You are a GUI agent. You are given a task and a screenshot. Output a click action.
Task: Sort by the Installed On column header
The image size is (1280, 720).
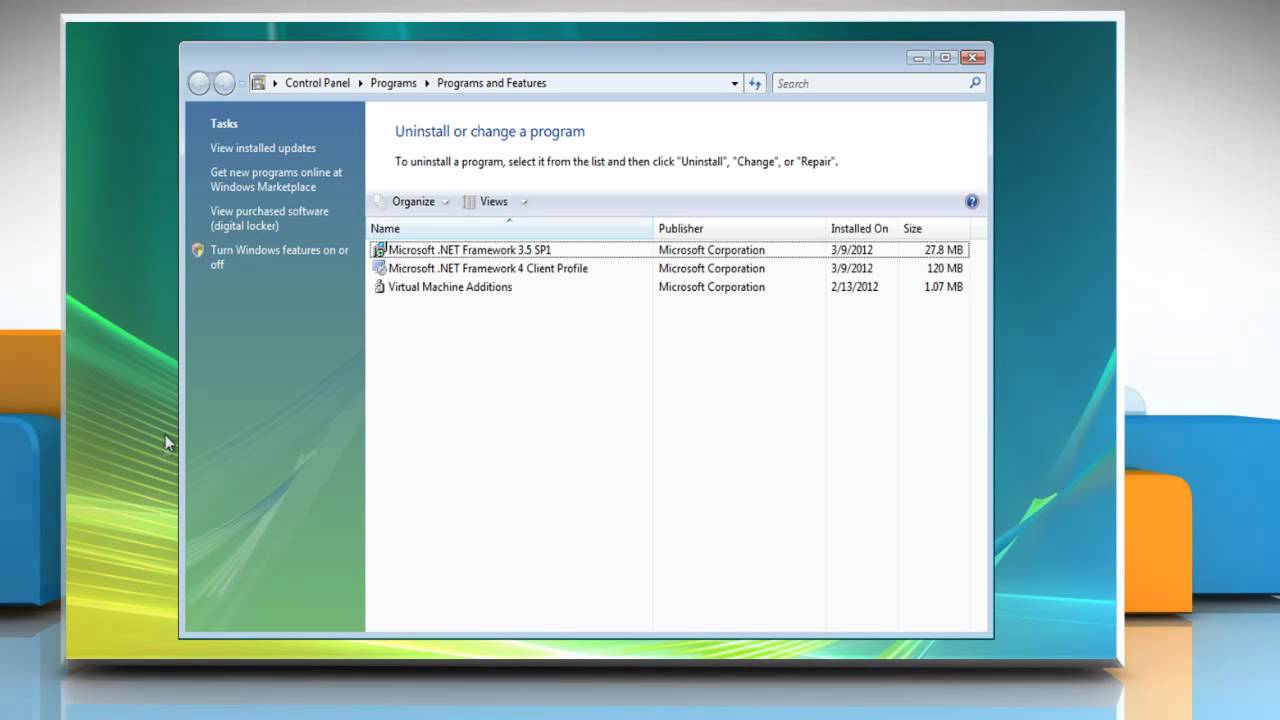(x=862, y=229)
